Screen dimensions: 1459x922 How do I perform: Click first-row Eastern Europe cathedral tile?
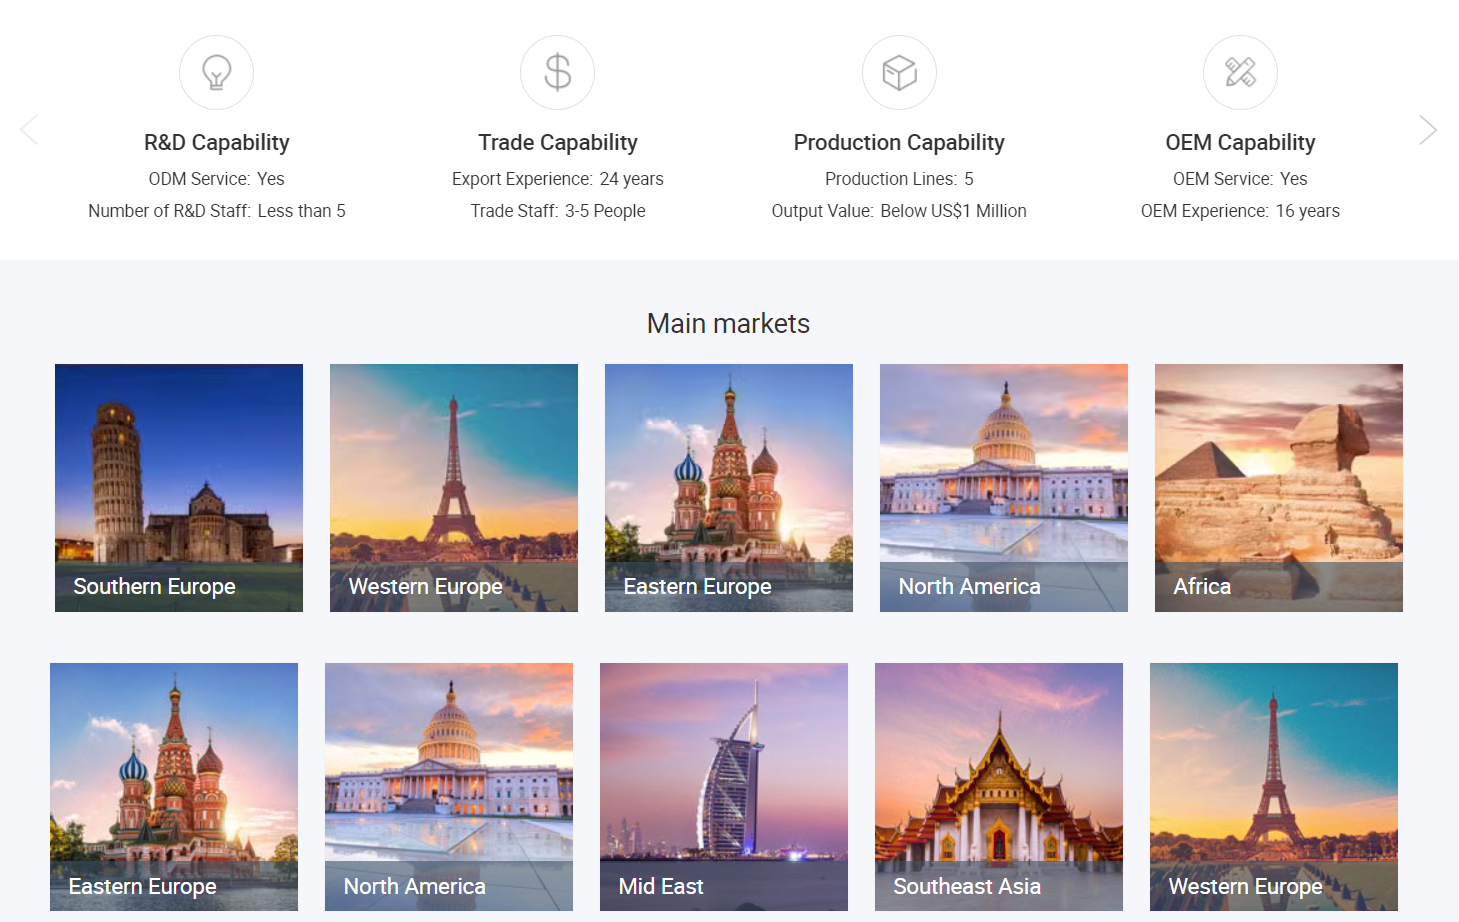[x=729, y=488]
